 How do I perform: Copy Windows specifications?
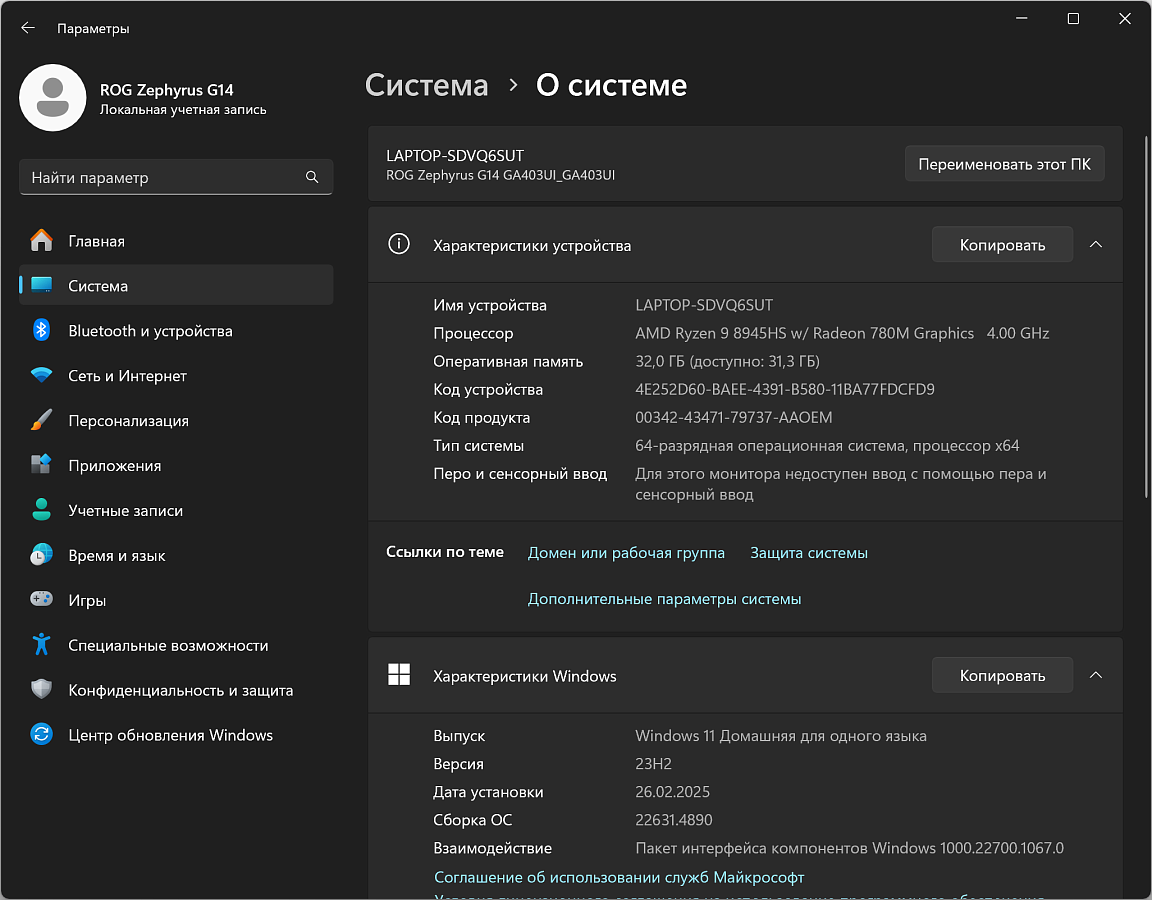click(x=1002, y=675)
